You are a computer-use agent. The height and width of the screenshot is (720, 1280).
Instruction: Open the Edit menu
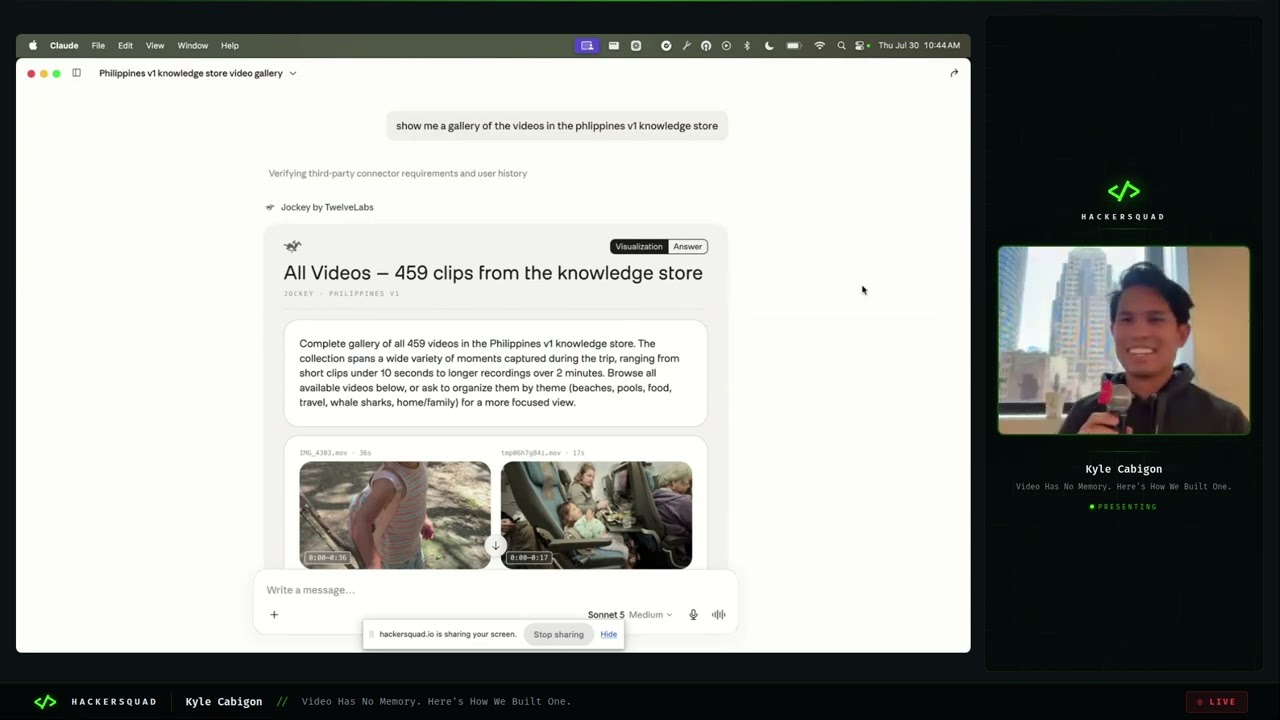tap(125, 45)
